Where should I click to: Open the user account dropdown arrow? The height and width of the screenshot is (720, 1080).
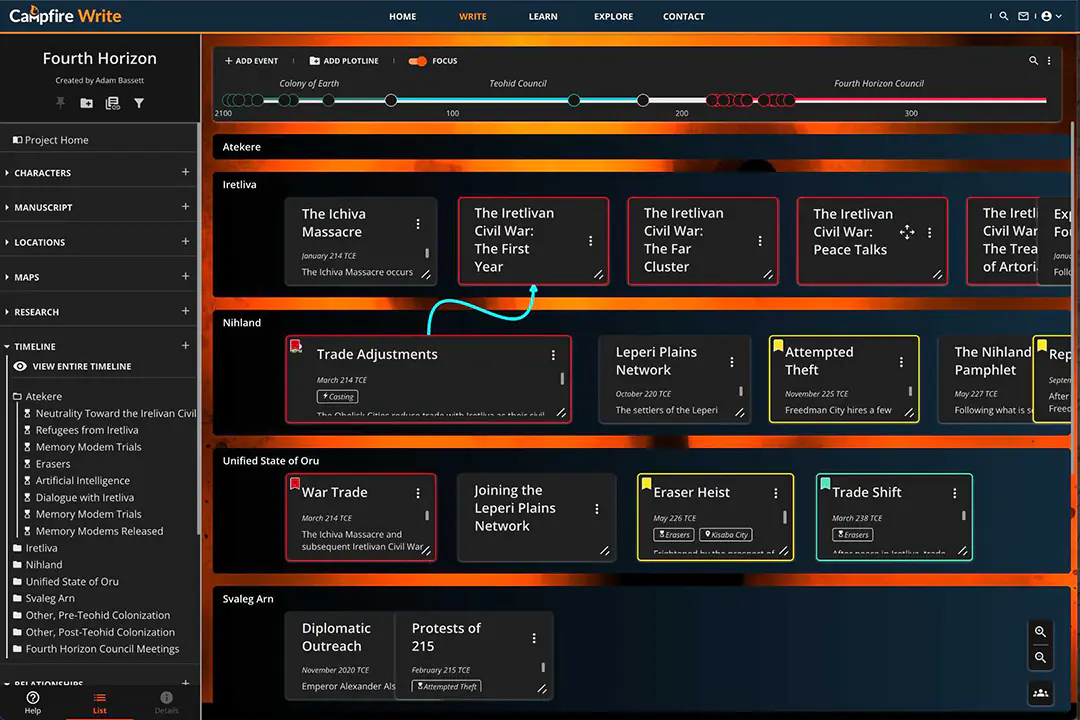[1058, 16]
